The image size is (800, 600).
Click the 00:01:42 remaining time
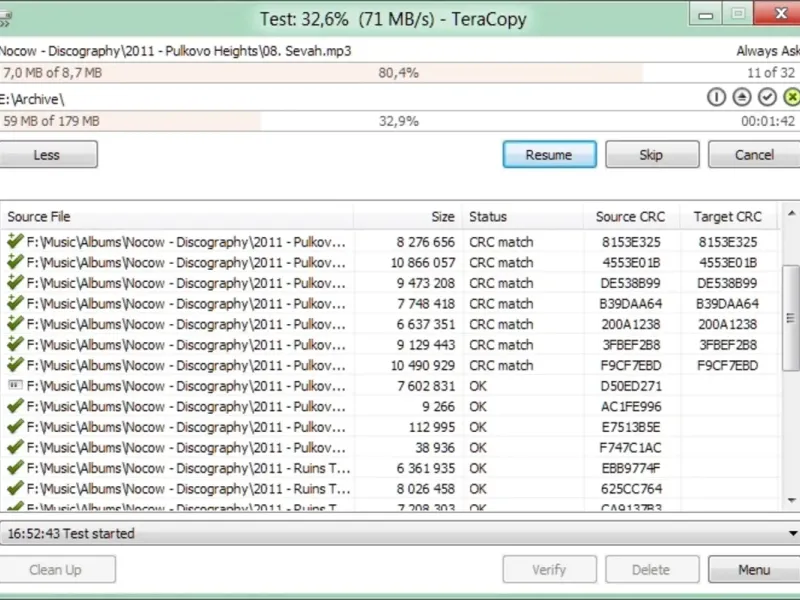[768, 121]
